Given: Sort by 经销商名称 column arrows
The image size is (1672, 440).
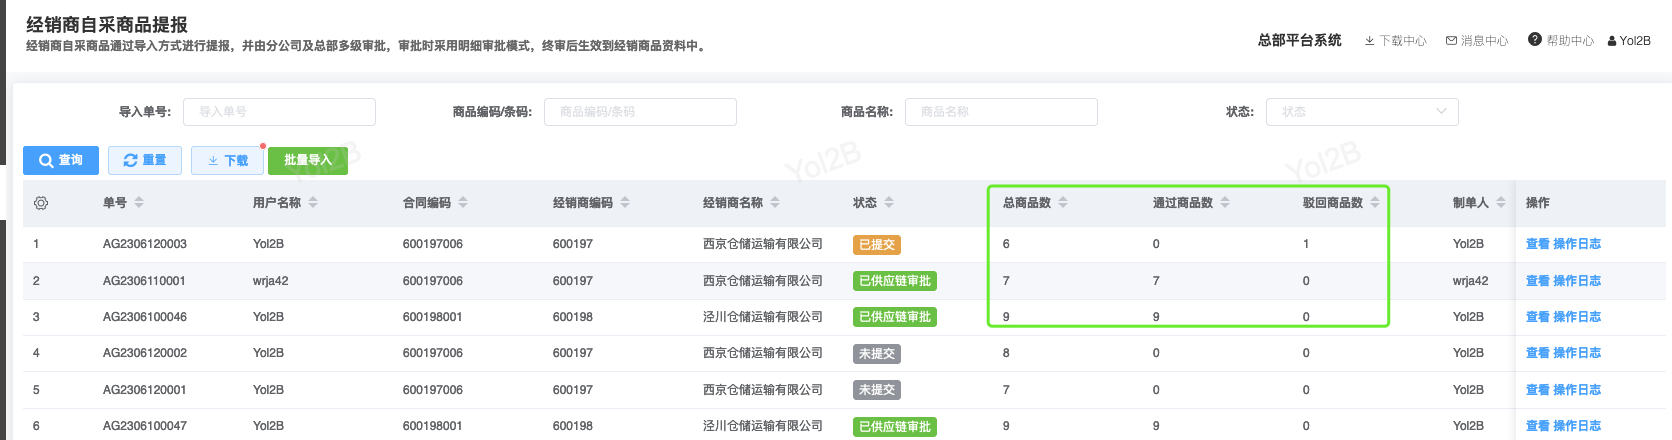Looking at the screenshot, I should (775, 203).
